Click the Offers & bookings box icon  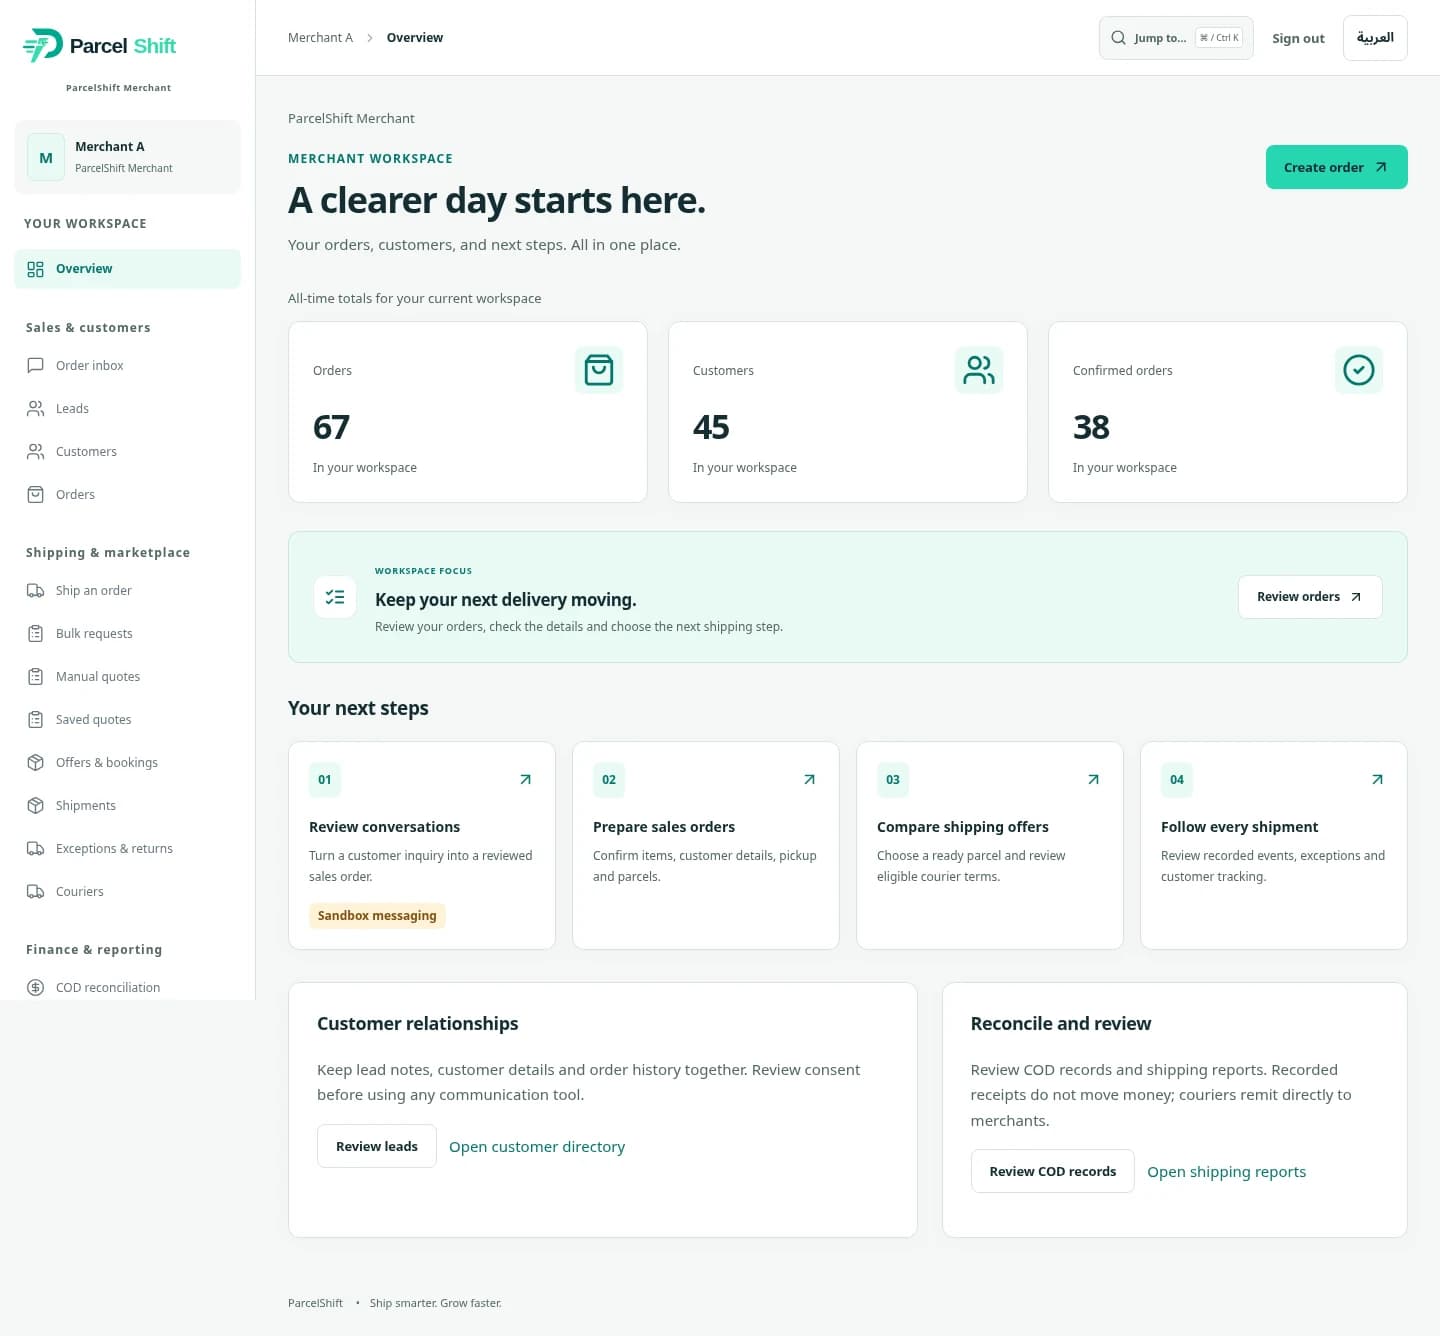(x=35, y=763)
